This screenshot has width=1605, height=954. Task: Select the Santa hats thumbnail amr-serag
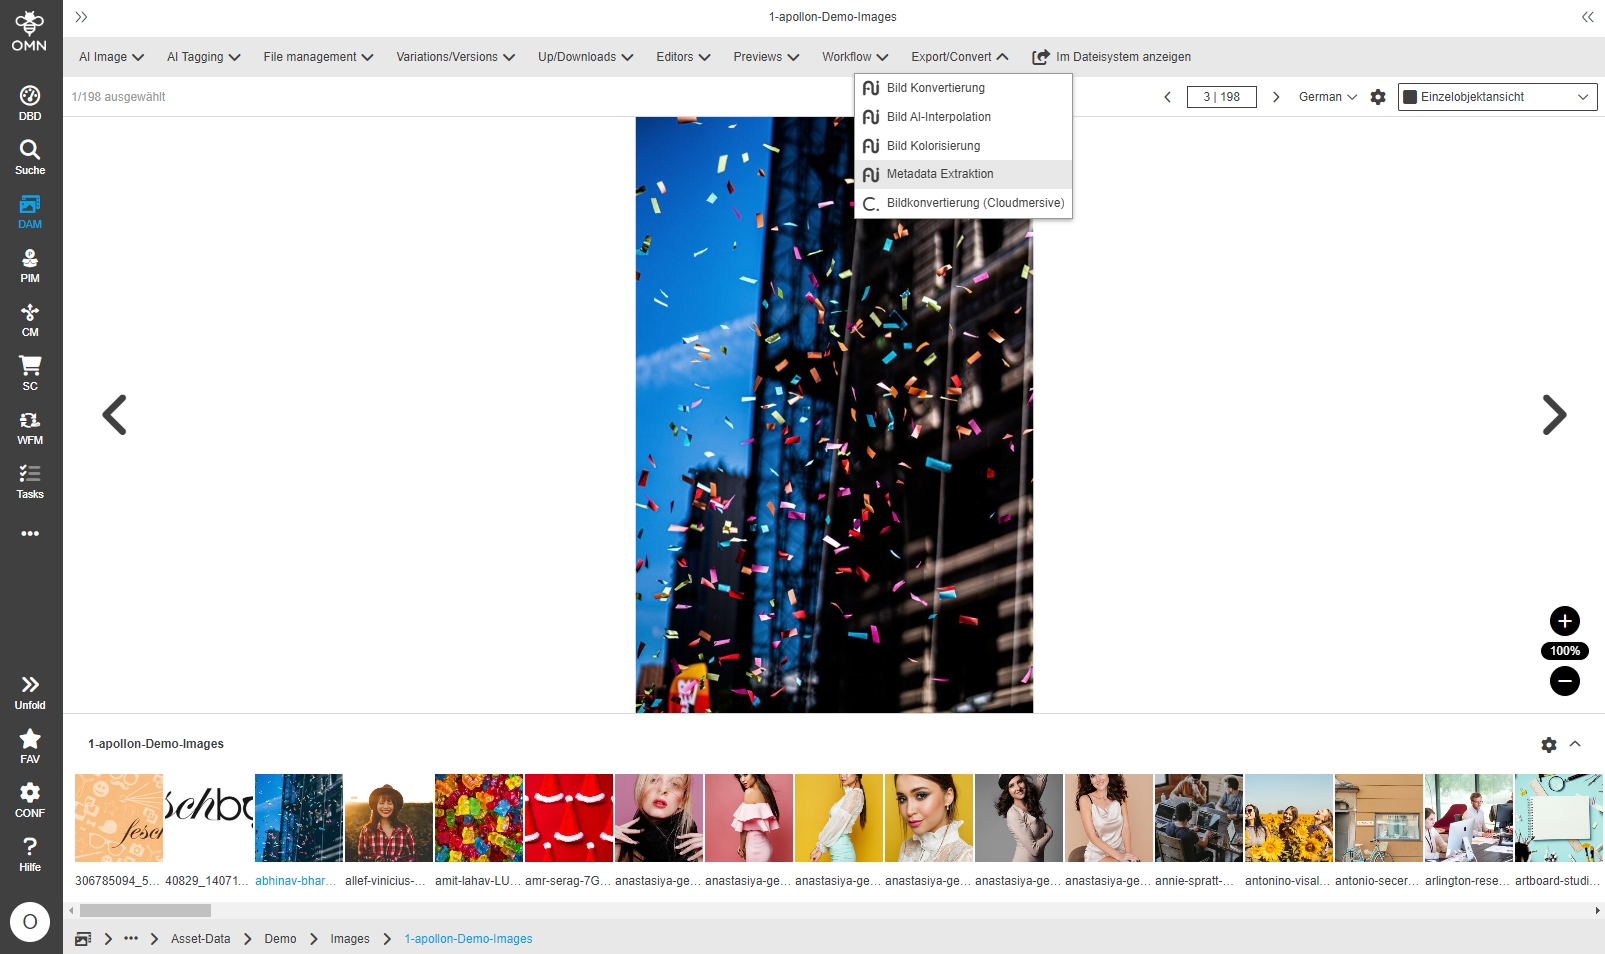point(569,818)
